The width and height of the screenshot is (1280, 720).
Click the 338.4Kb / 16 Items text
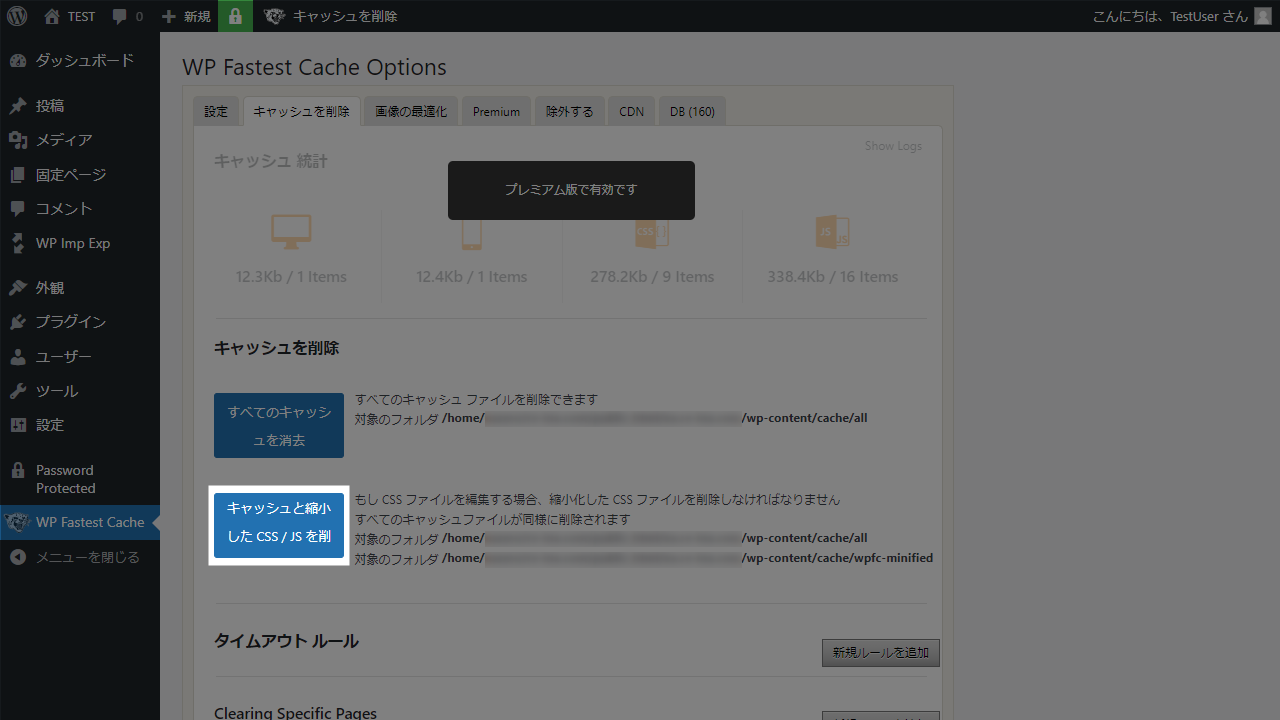pyautogui.click(x=833, y=277)
